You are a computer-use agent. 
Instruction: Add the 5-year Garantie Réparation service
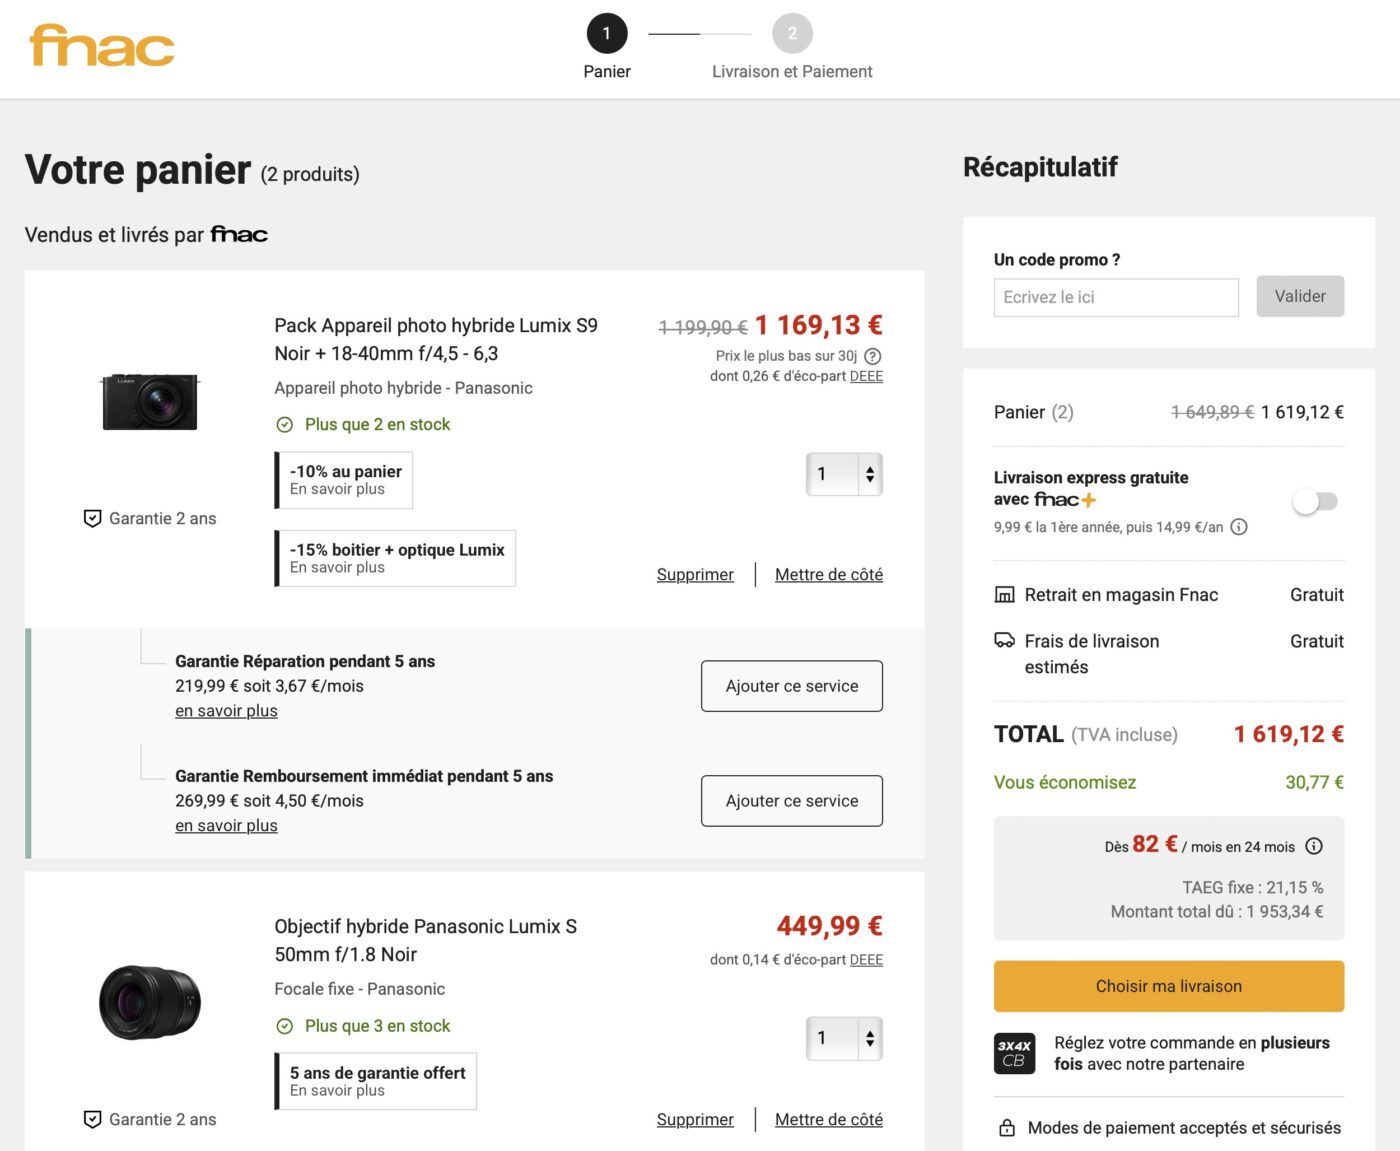791,686
